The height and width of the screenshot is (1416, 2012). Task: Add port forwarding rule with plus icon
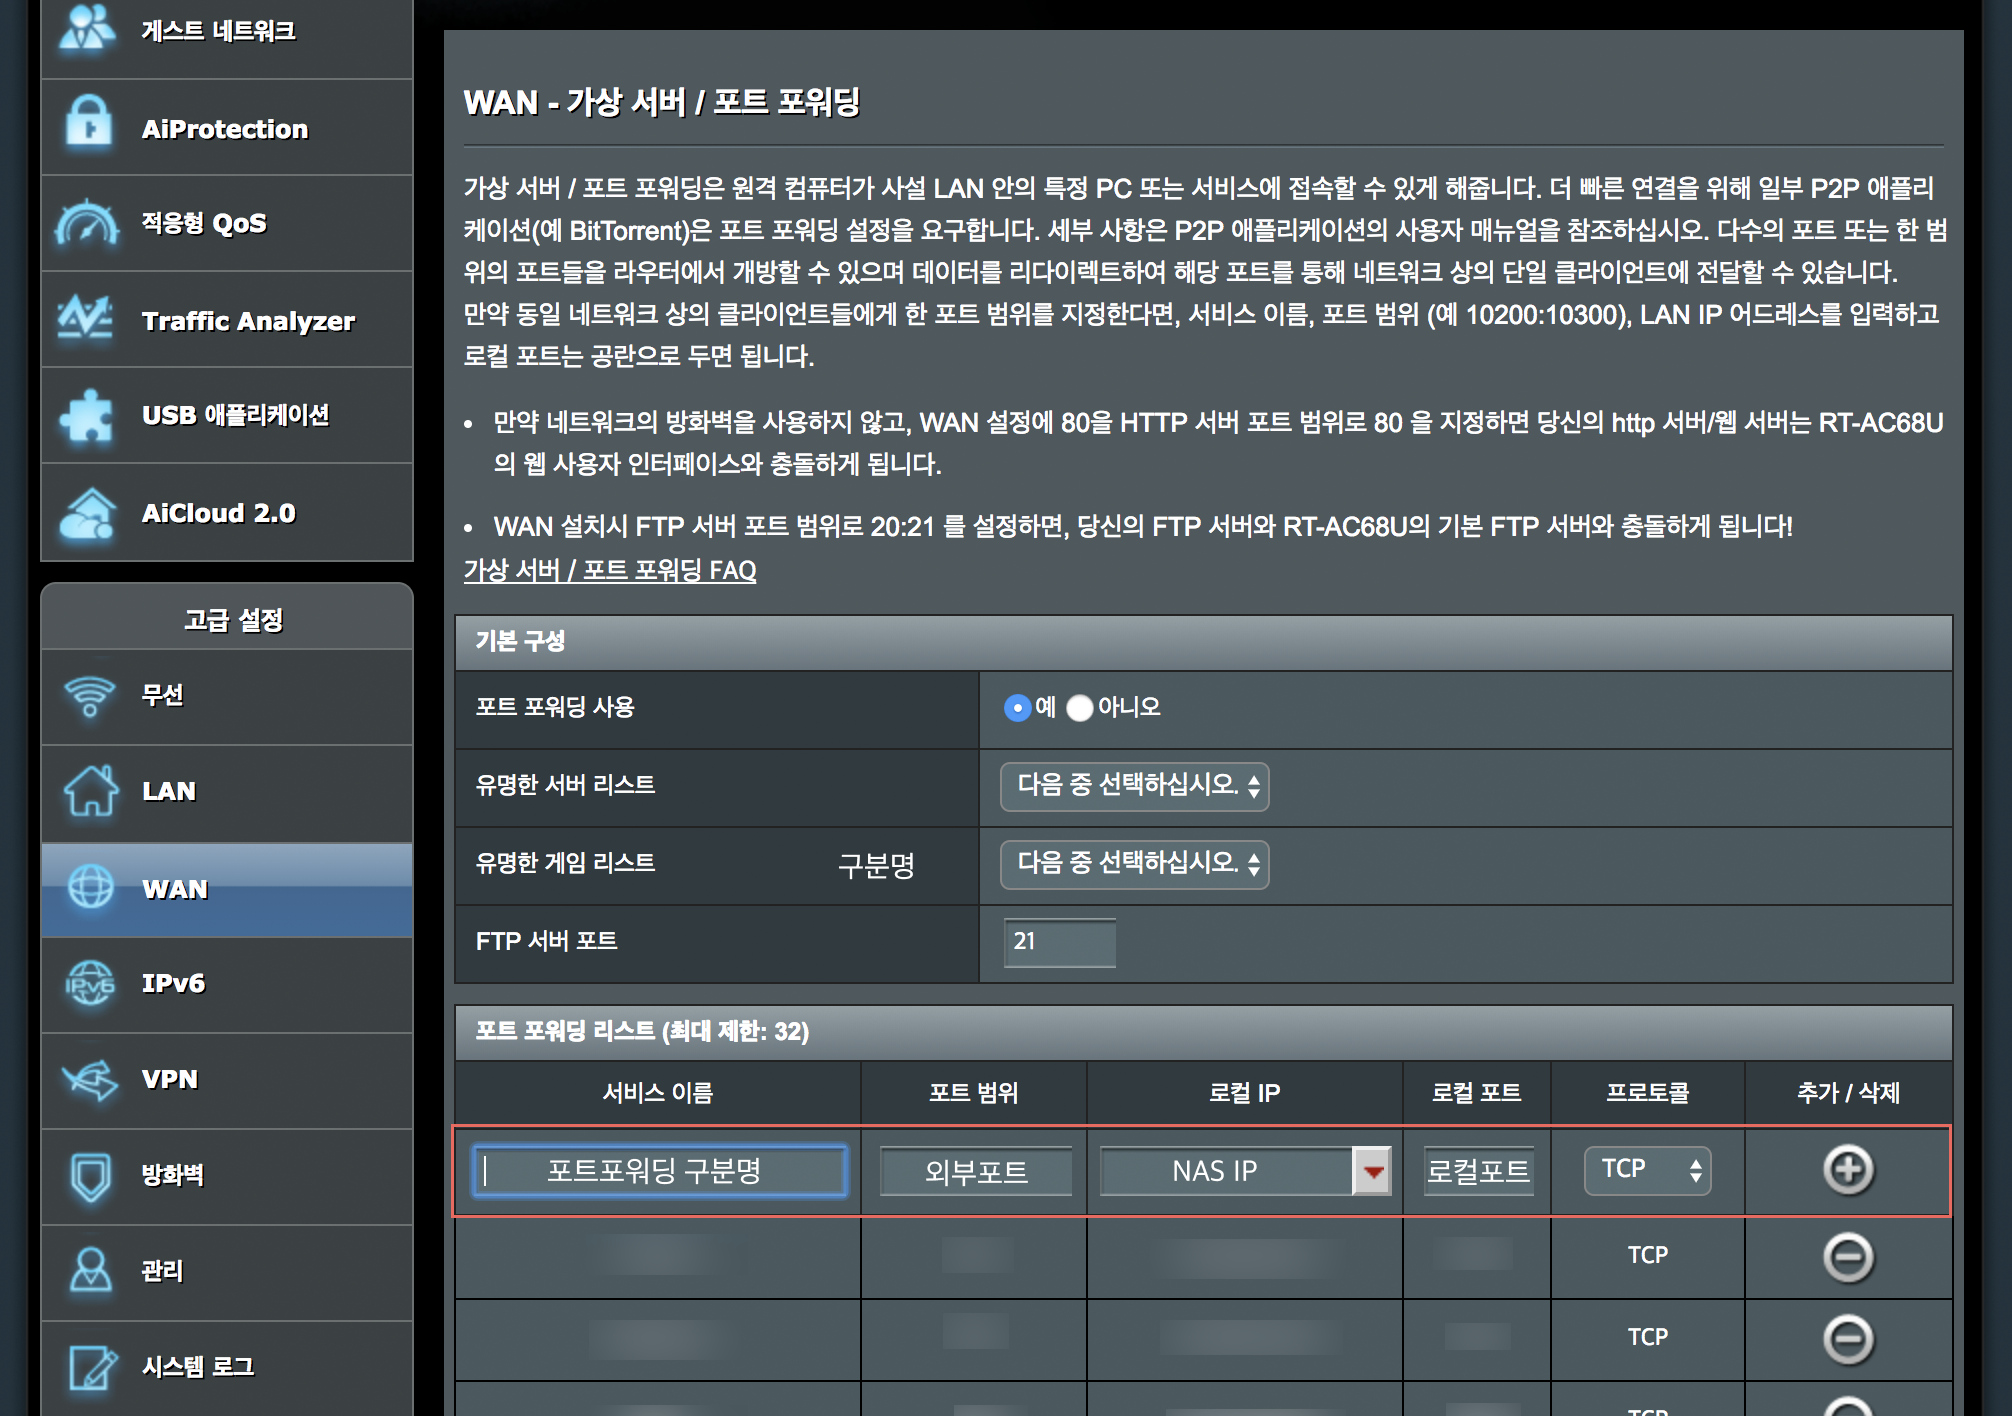[x=1848, y=1170]
